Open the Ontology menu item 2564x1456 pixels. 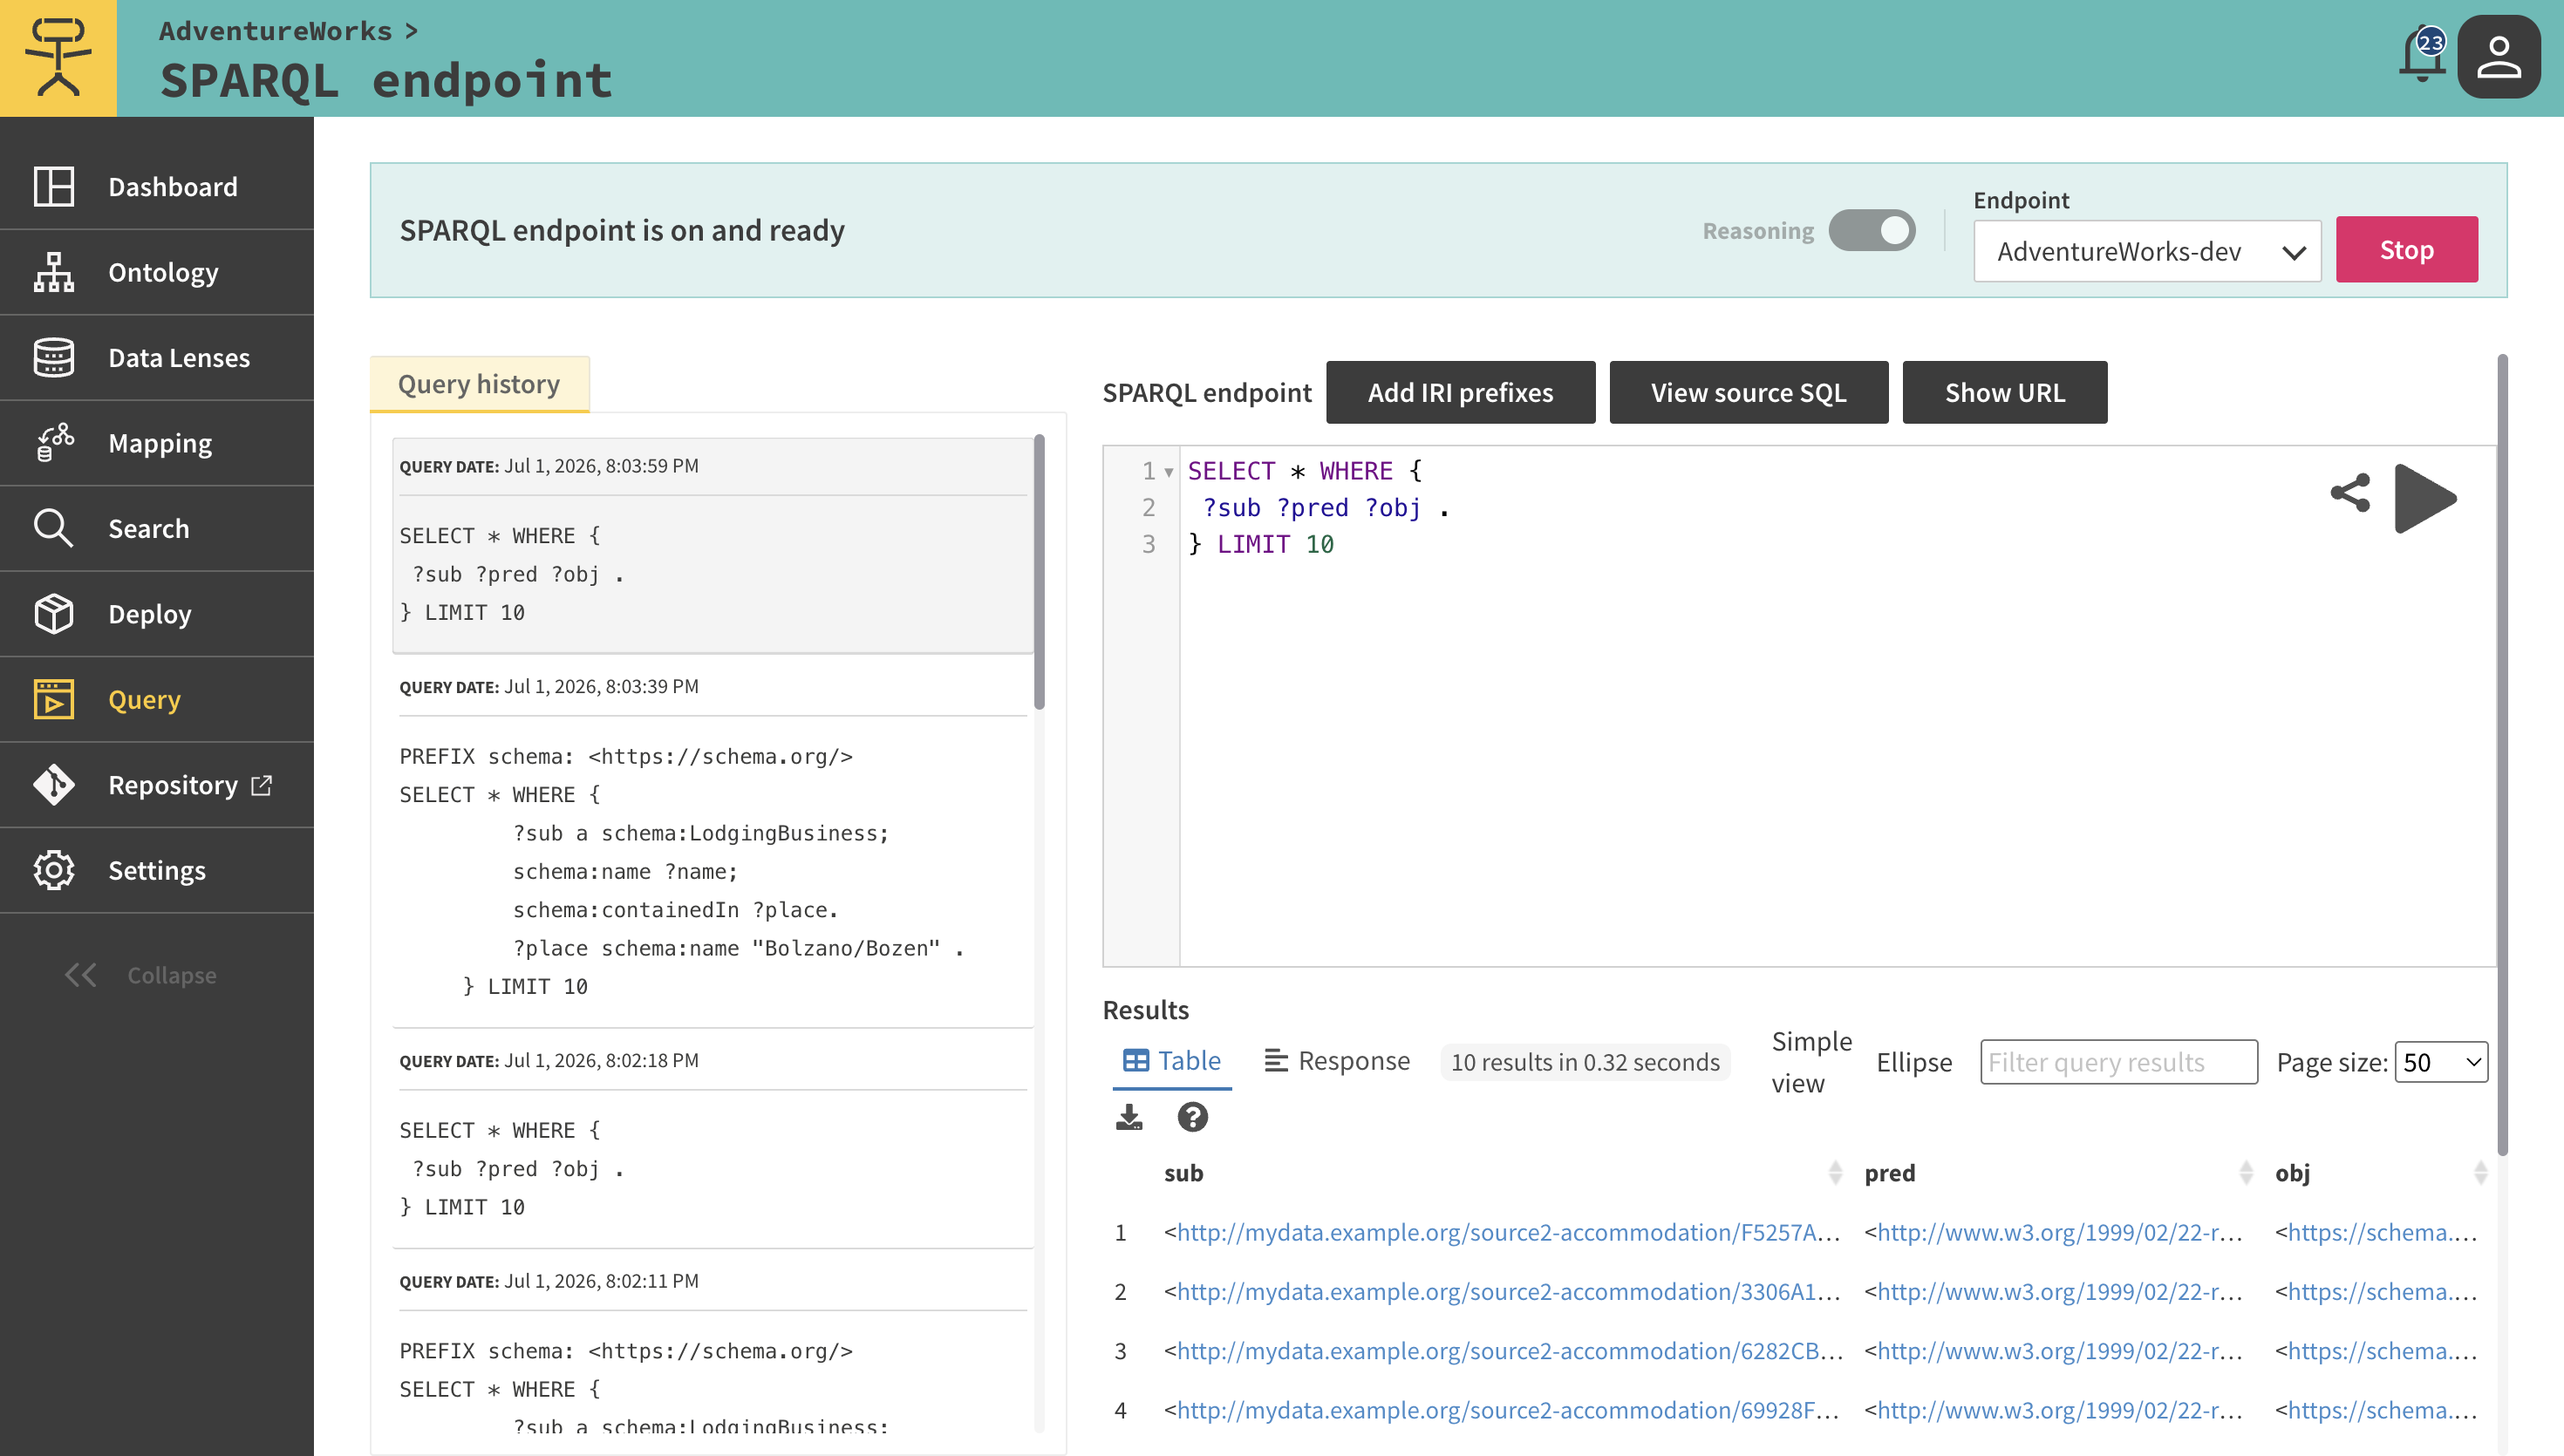click(157, 272)
